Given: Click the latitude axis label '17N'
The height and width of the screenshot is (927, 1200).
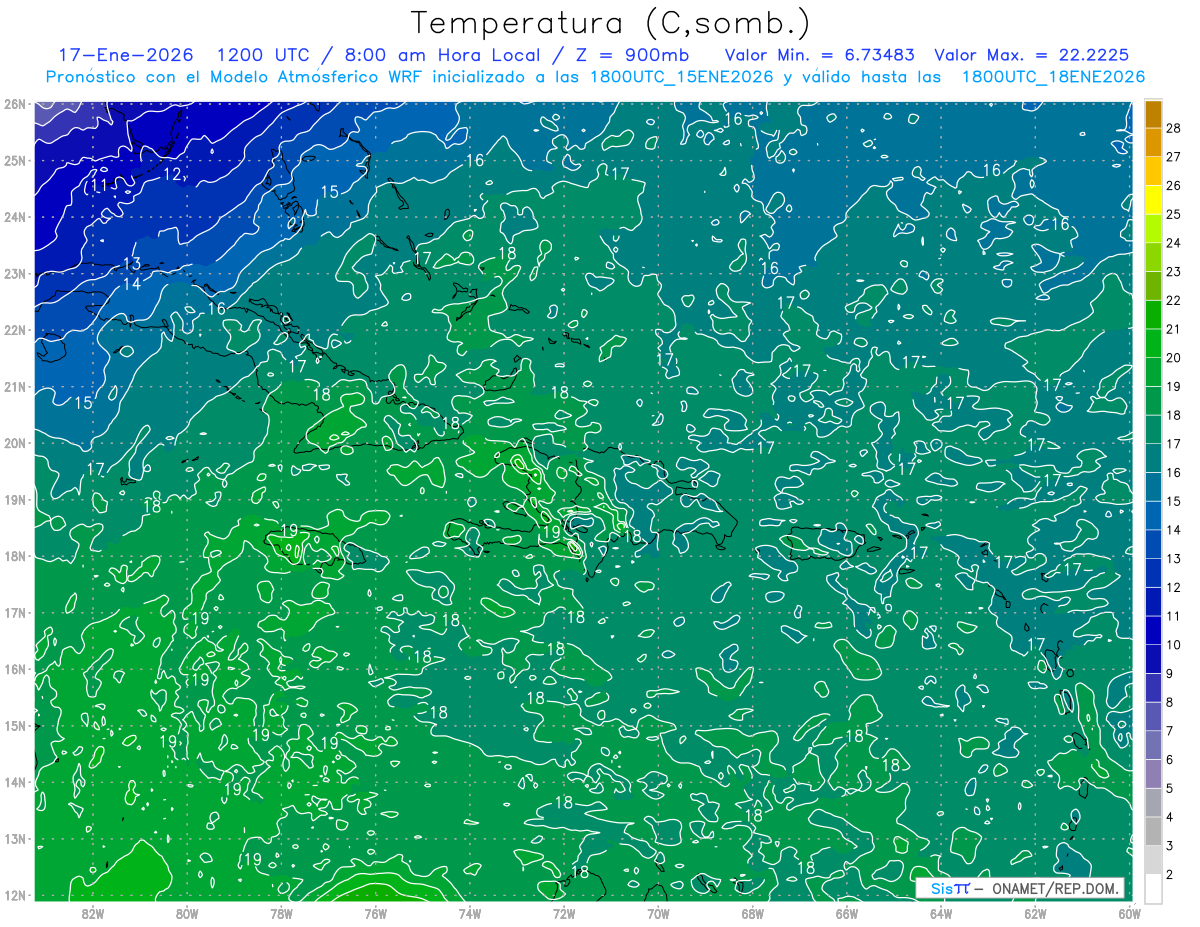Looking at the screenshot, I should click(15, 612).
